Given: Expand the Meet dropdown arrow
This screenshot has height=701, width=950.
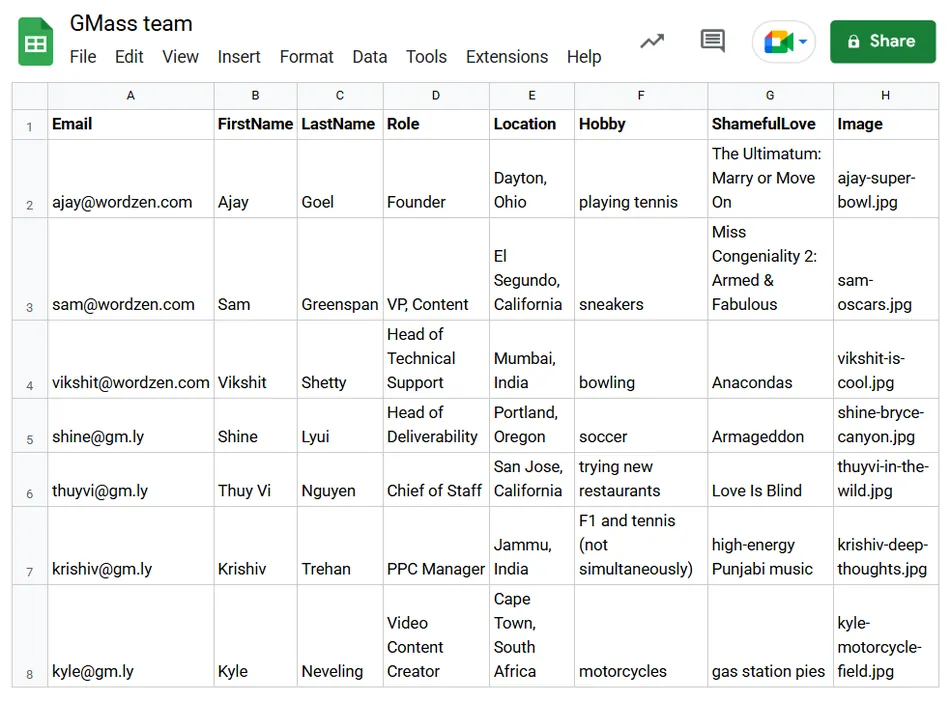Looking at the screenshot, I should coord(803,42).
